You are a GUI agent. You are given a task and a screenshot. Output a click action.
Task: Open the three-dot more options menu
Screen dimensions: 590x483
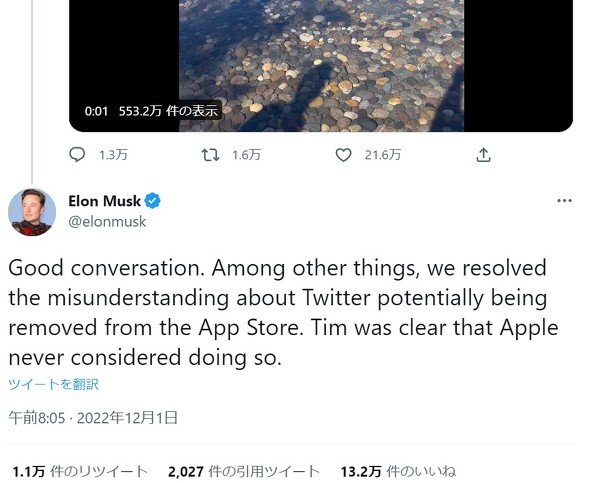tap(564, 200)
